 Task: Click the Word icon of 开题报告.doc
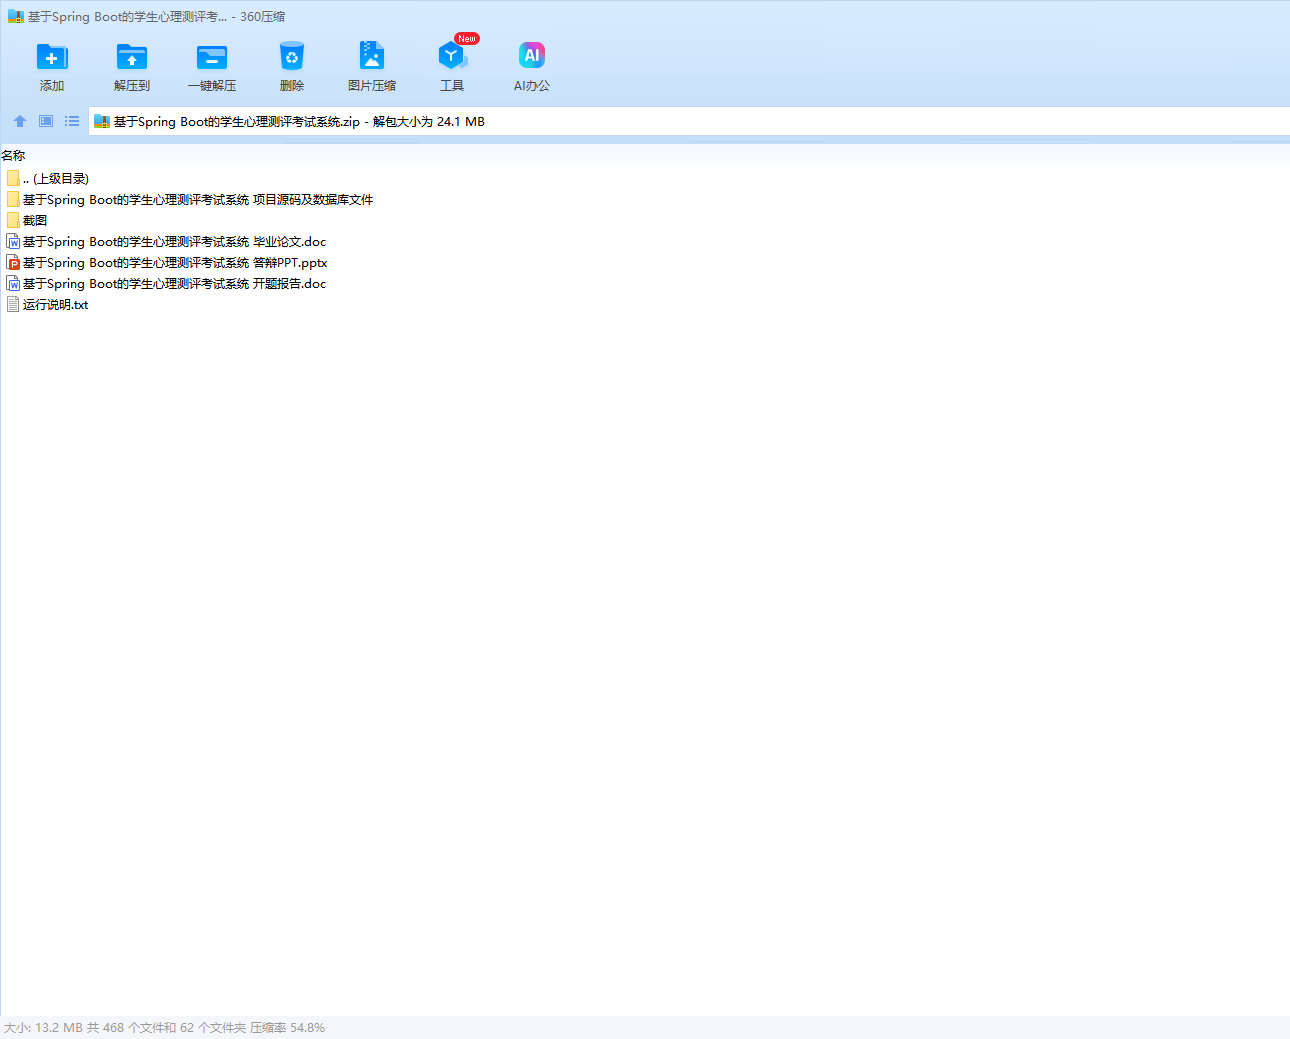point(13,283)
